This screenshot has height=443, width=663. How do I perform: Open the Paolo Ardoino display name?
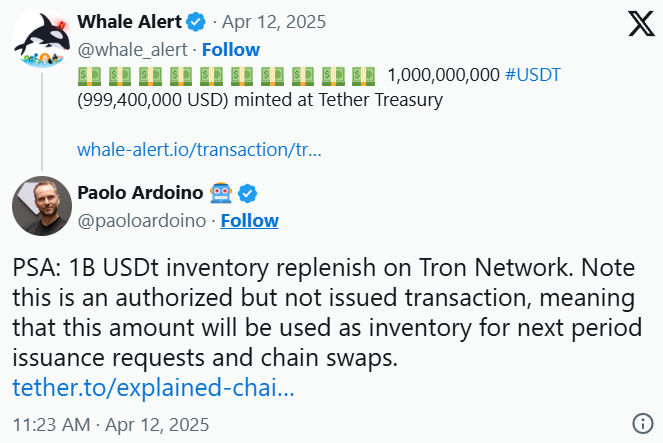coord(141,193)
